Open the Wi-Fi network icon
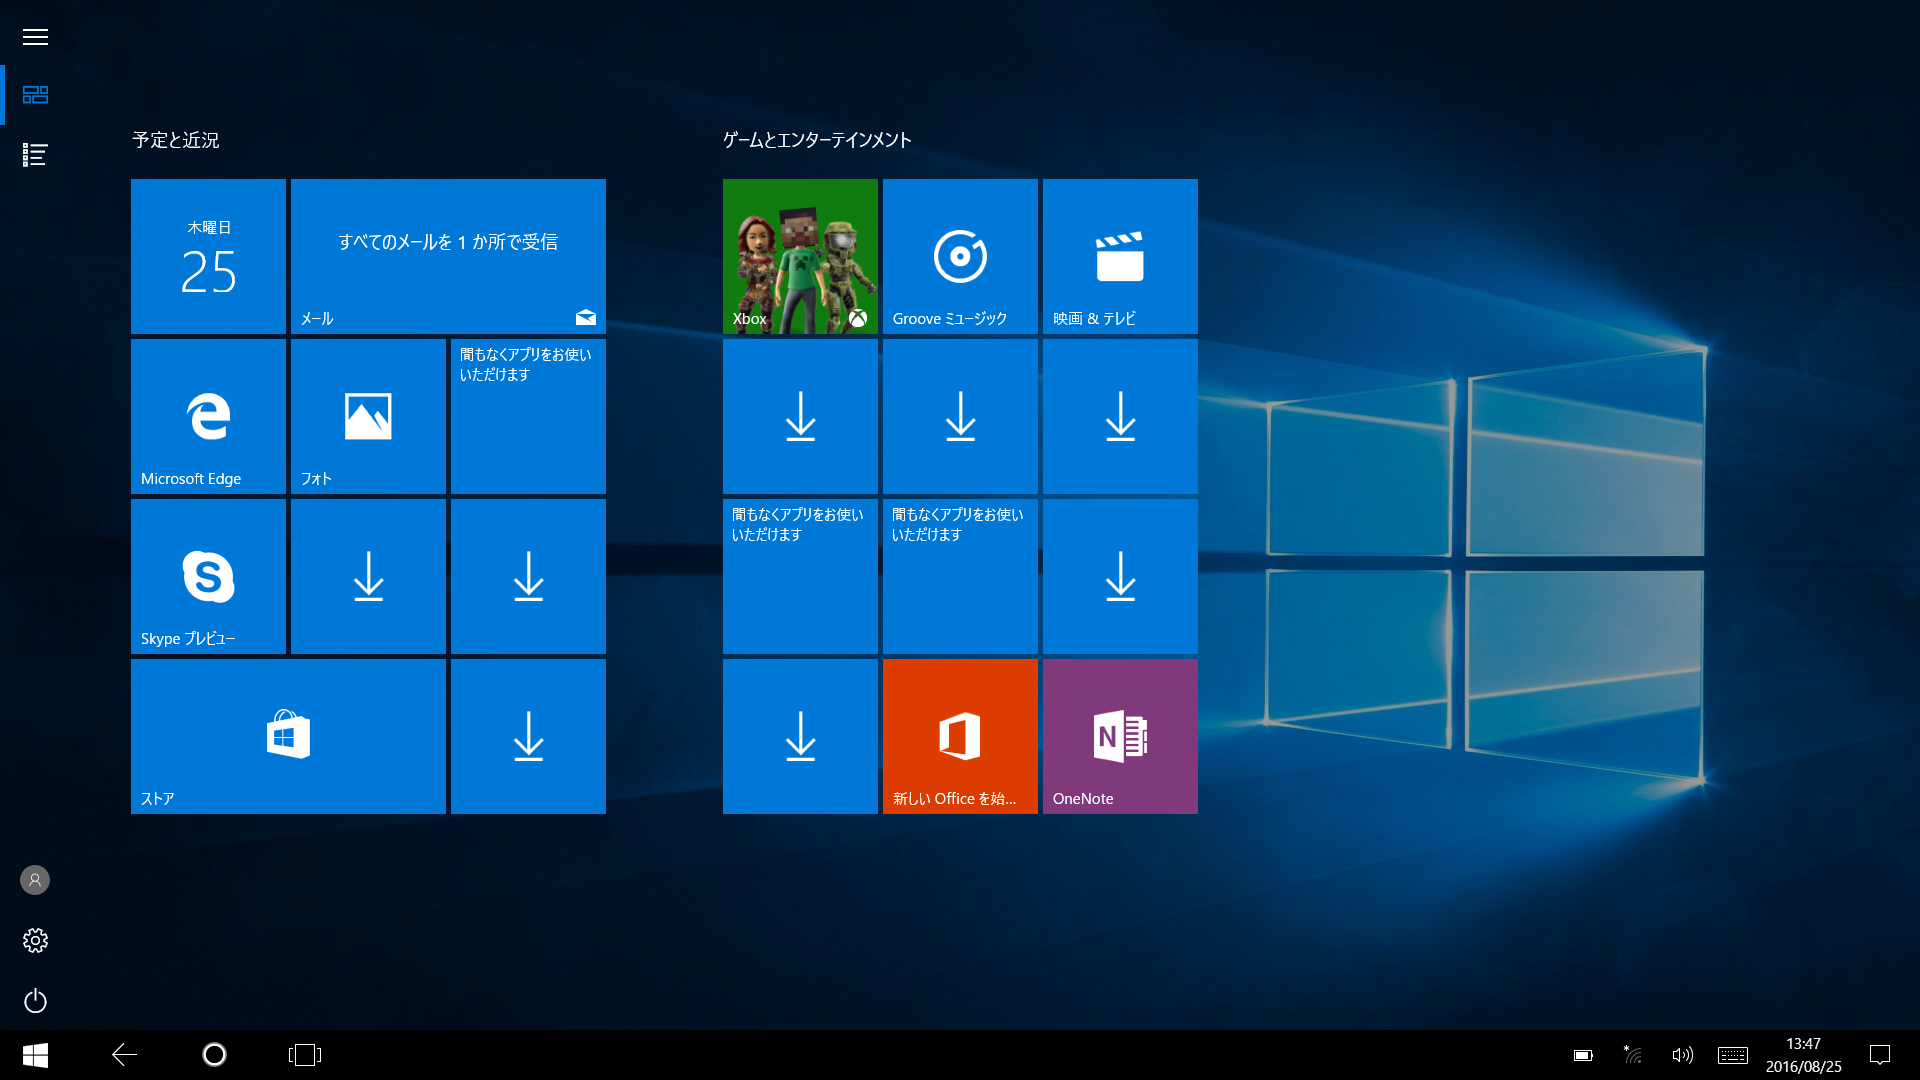 click(x=1632, y=1054)
